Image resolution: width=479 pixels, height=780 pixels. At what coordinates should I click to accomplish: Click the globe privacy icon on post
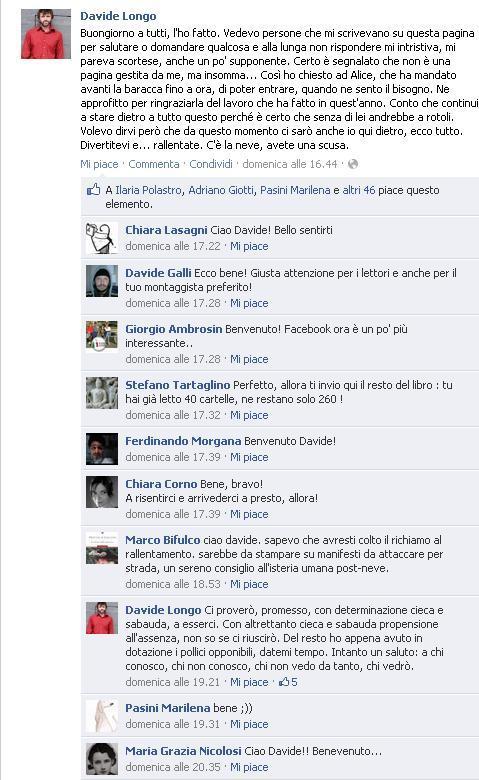353,164
